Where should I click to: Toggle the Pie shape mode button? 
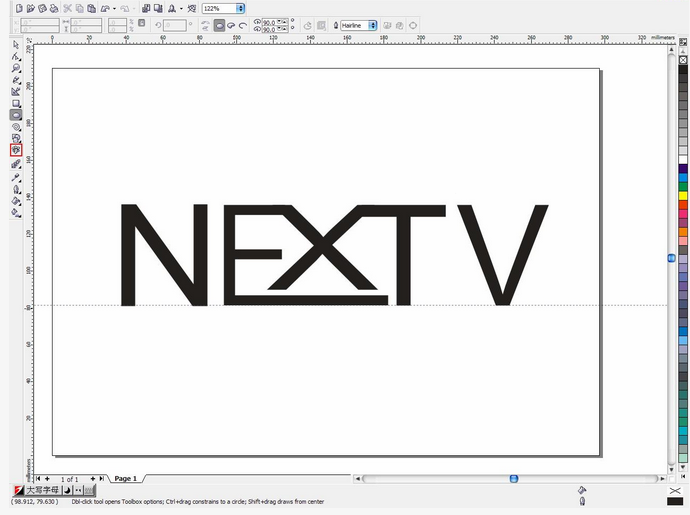click(x=231, y=26)
